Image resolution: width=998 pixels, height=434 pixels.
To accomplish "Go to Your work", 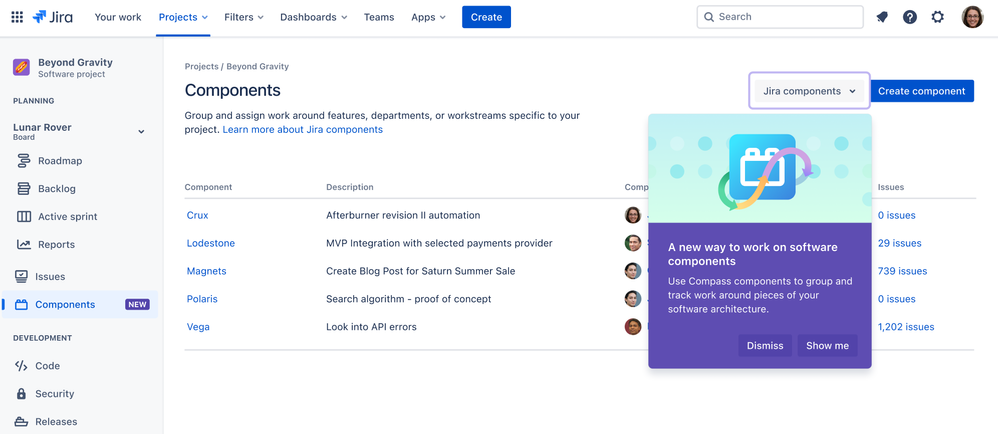I will coord(118,17).
